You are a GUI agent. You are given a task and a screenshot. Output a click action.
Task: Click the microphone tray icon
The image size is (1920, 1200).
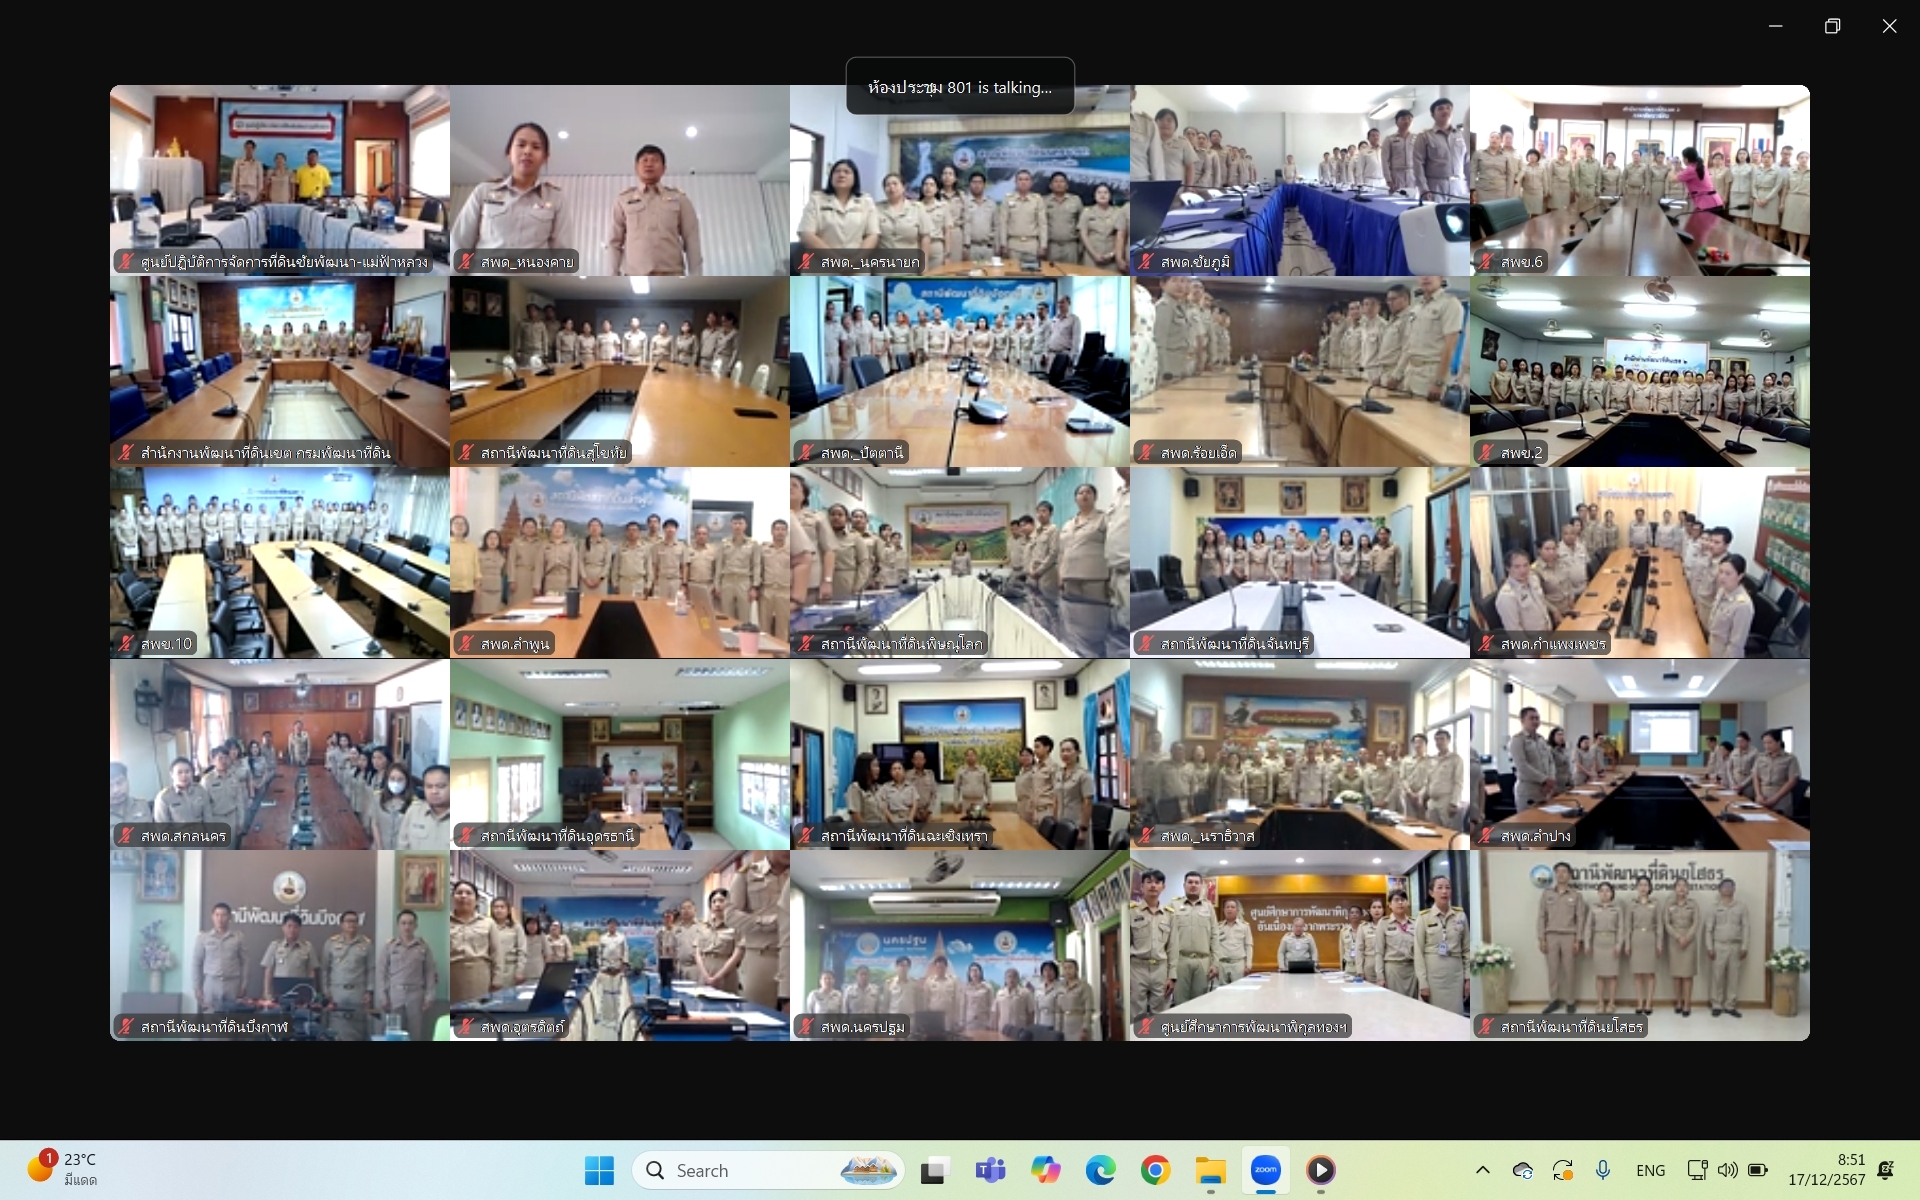tap(1603, 1170)
